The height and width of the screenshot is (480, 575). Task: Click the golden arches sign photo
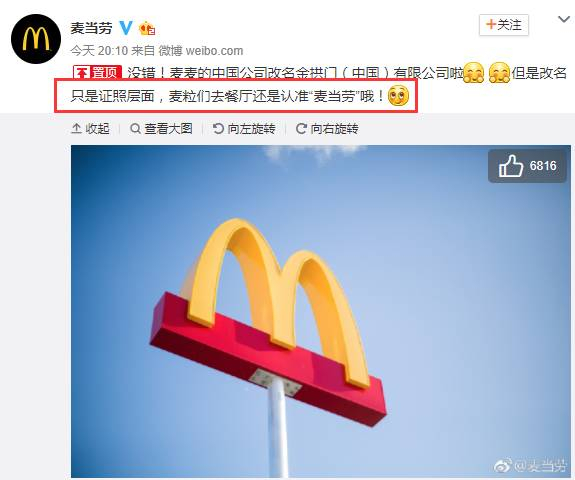pos(321,311)
